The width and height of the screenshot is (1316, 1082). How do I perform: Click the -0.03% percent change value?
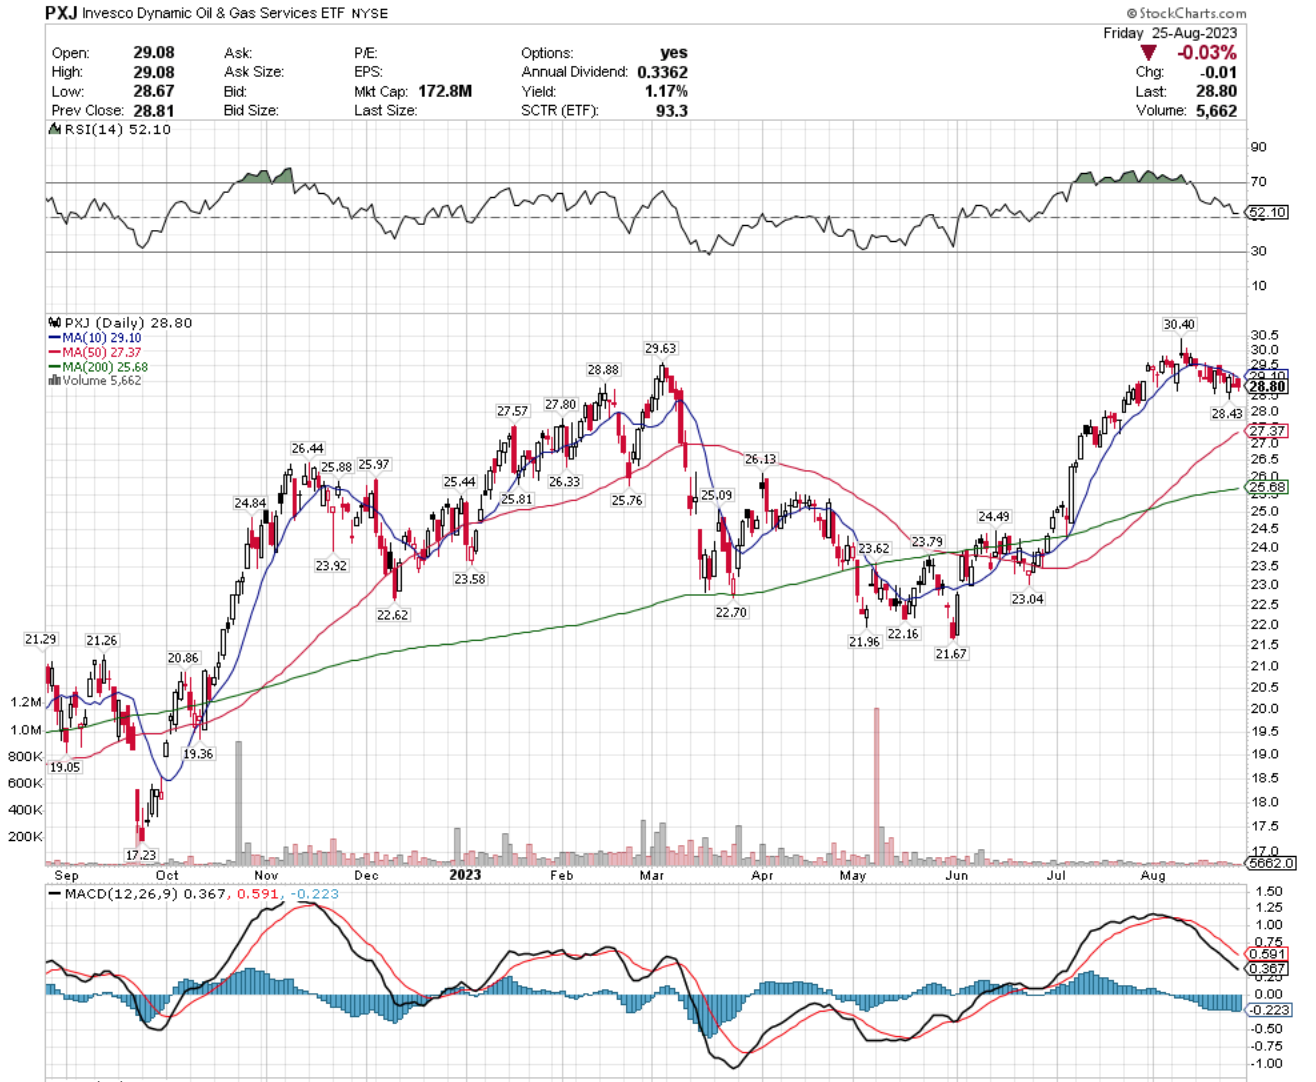coord(1206,52)
